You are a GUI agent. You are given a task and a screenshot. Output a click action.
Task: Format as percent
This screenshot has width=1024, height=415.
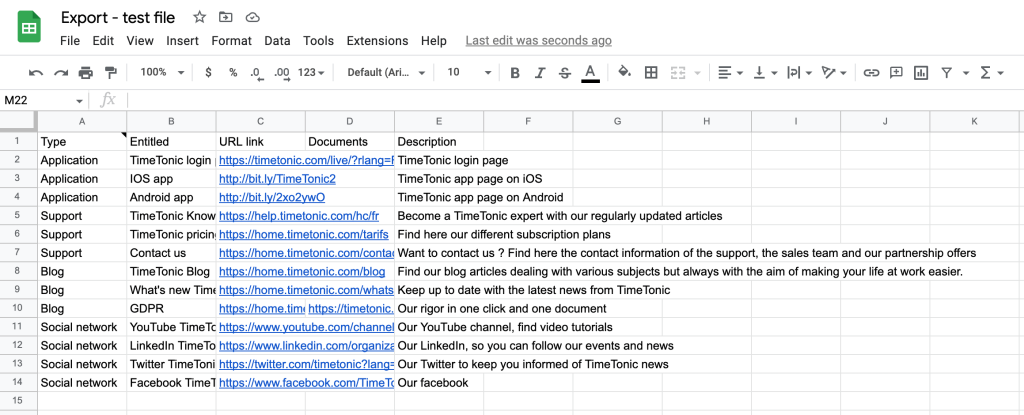(233, 73)
